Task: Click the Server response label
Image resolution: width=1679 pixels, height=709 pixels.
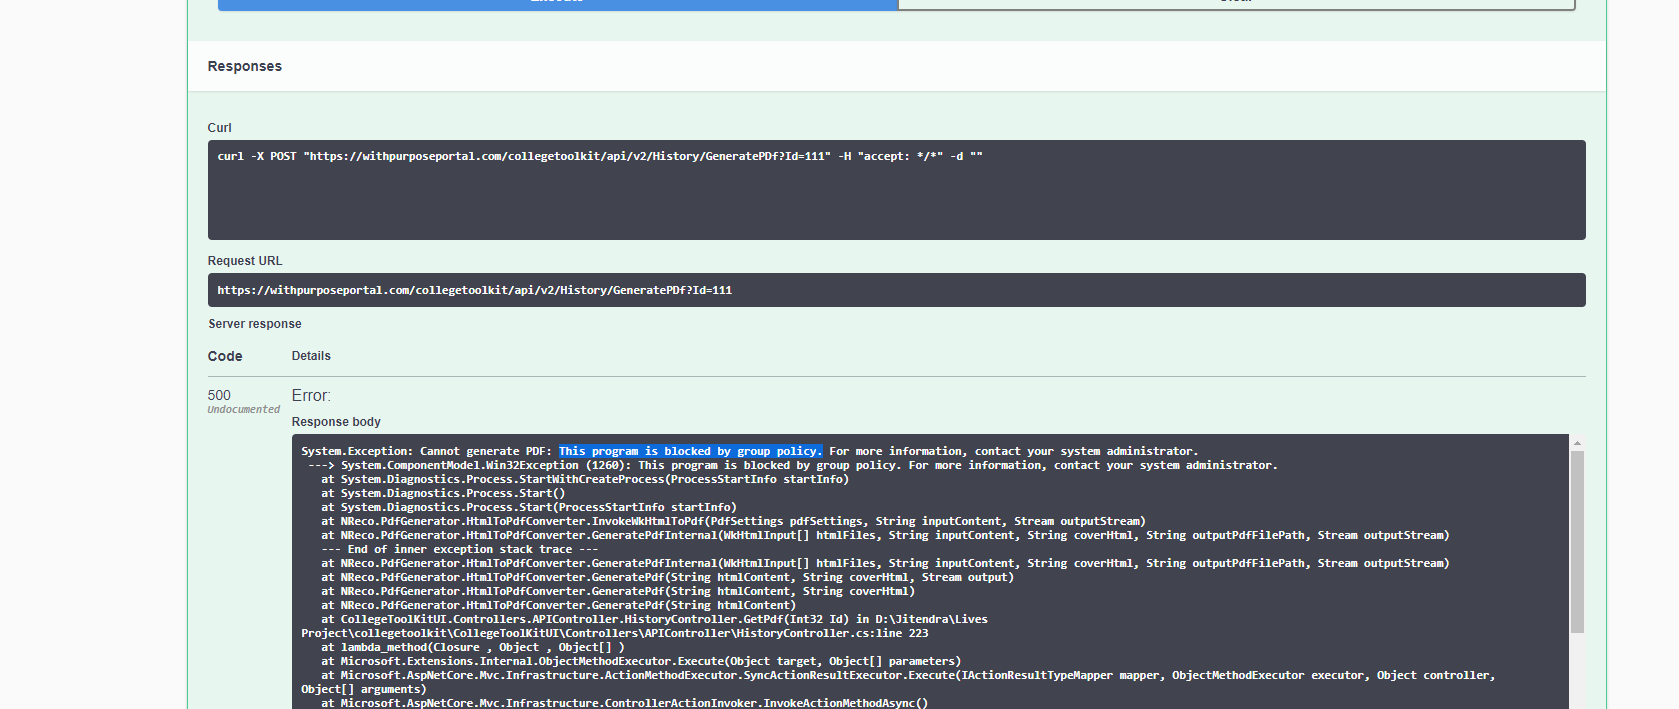Action: click(255, 324)
